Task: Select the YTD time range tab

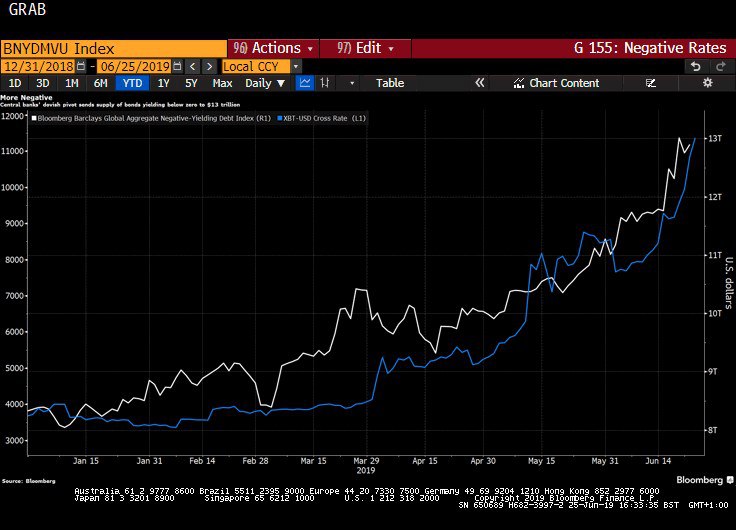Action: tap(132, 83)
